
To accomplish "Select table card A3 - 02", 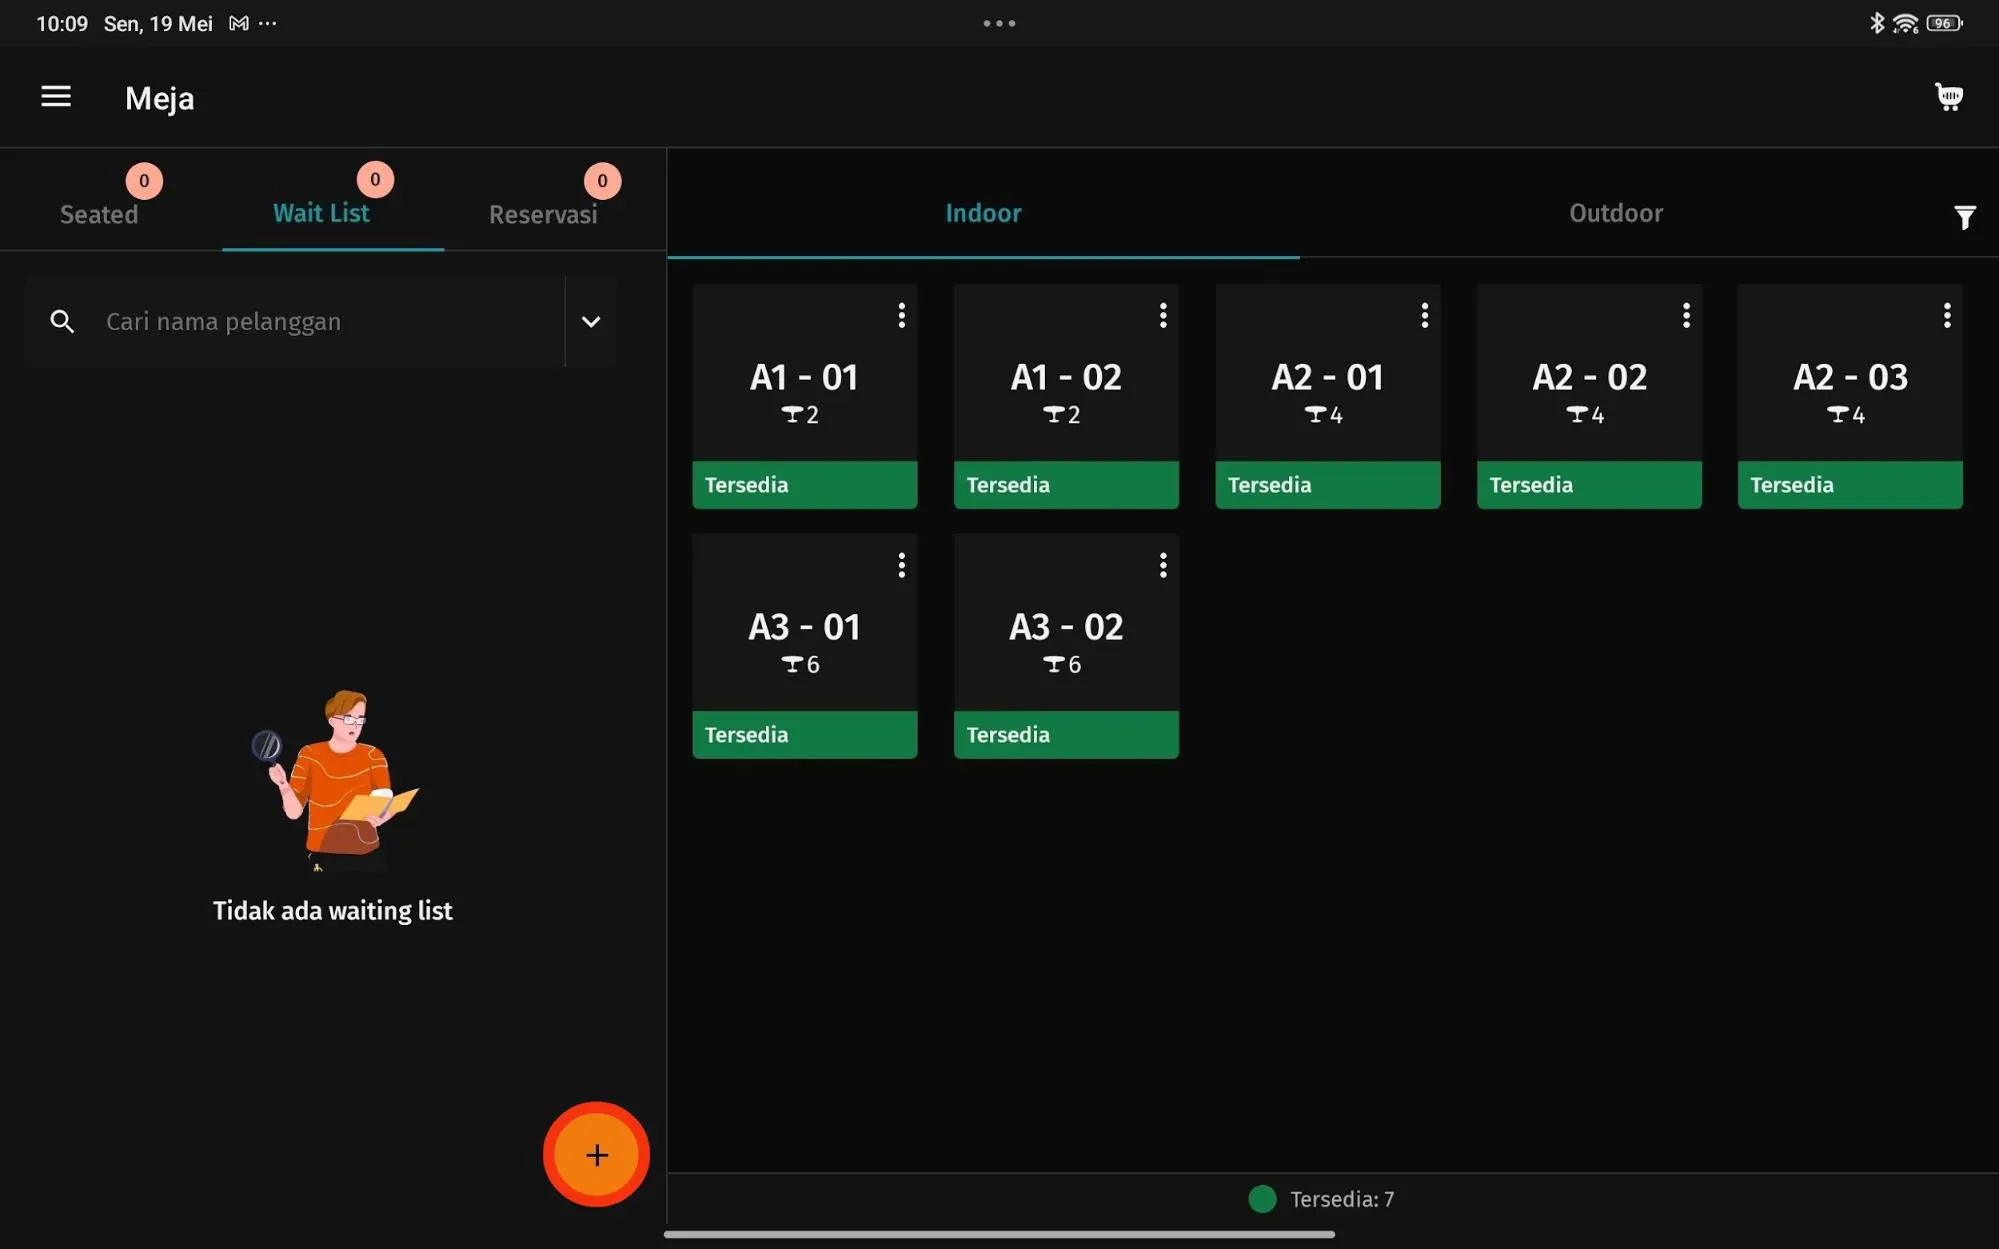I will point(1066,646).
